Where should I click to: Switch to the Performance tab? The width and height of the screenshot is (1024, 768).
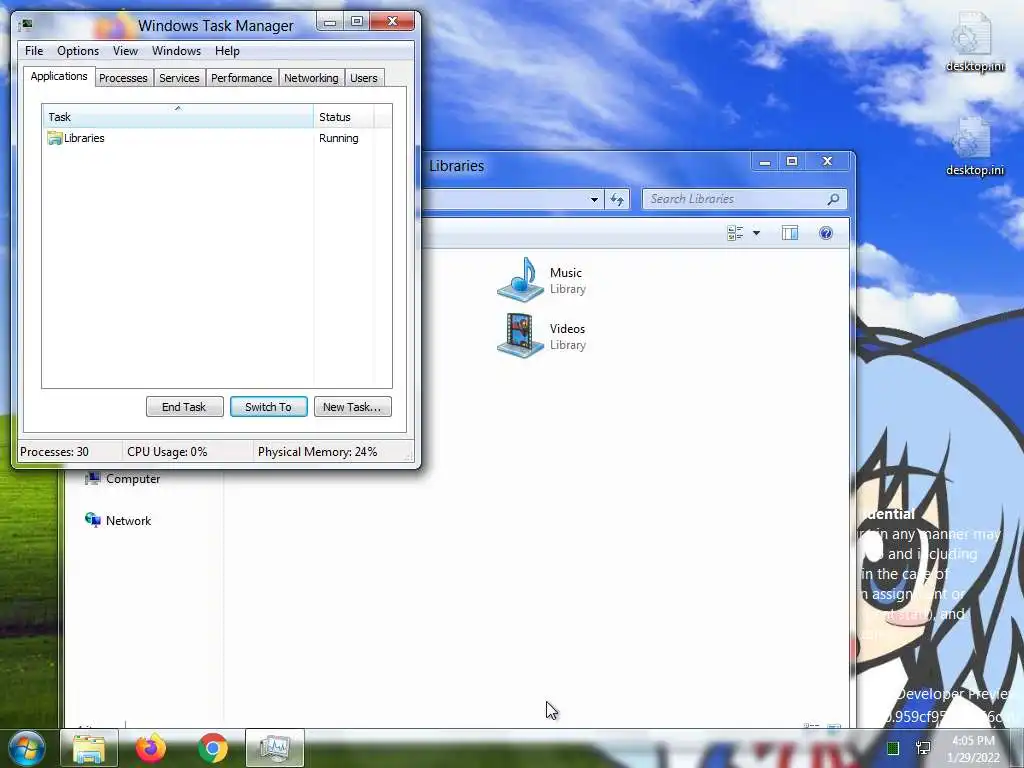tap(242, 78)
